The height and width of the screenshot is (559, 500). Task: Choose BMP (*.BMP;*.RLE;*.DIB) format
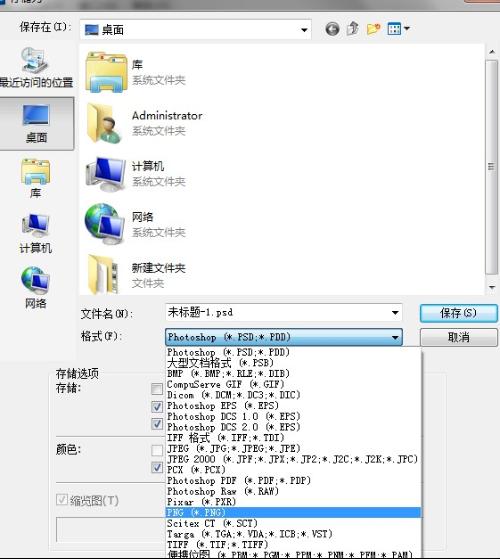pyautogui.click(x=293, y=374)
